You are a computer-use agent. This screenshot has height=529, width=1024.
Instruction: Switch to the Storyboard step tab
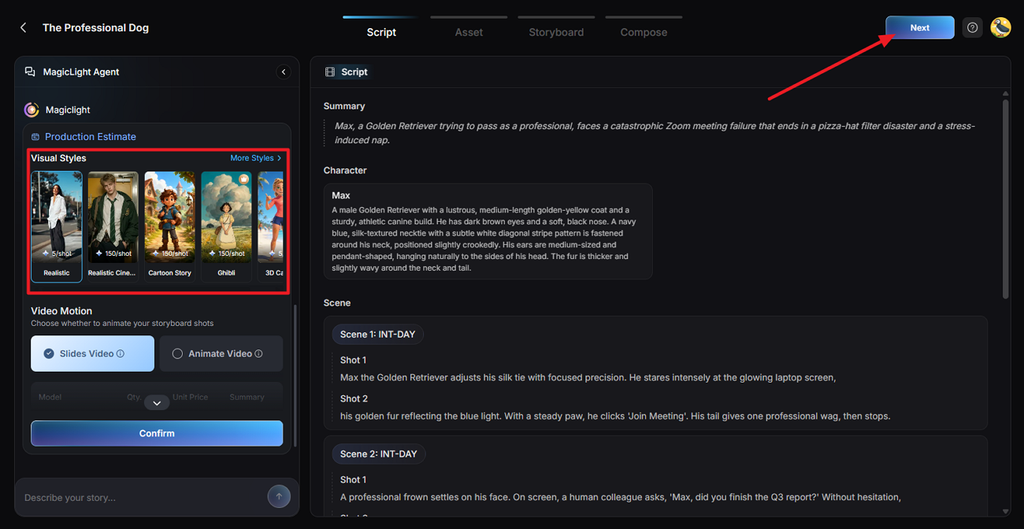coord(556,32)
